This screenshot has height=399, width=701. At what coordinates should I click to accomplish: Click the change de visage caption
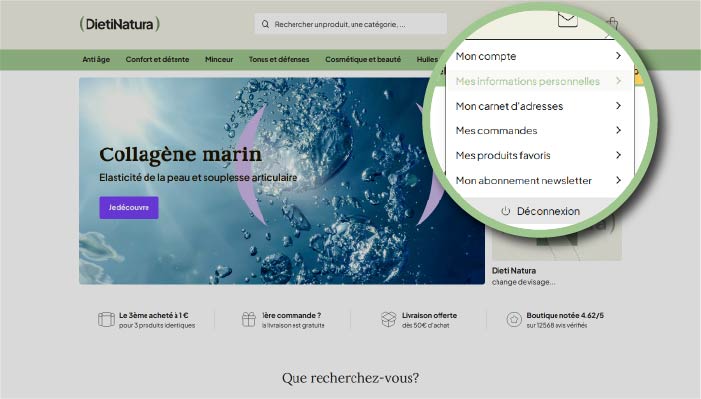[x=524, y=282]
